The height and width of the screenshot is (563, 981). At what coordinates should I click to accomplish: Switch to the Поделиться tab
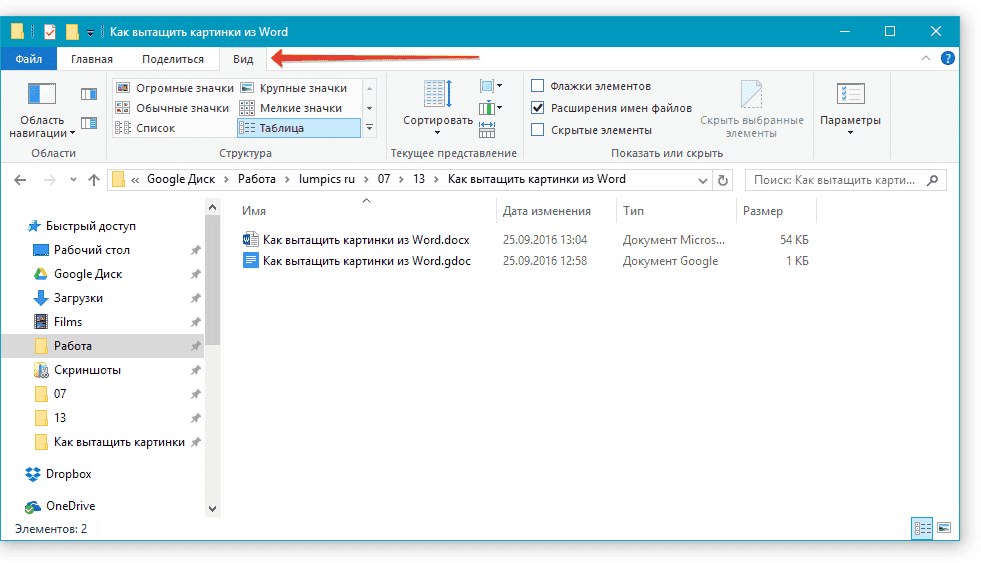172,59
